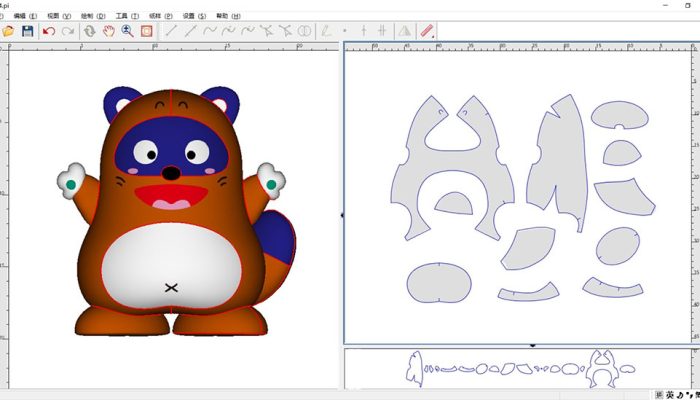Click the raccoon's red mouth
The image size is (700, 400).
click(x=171, y=196)
